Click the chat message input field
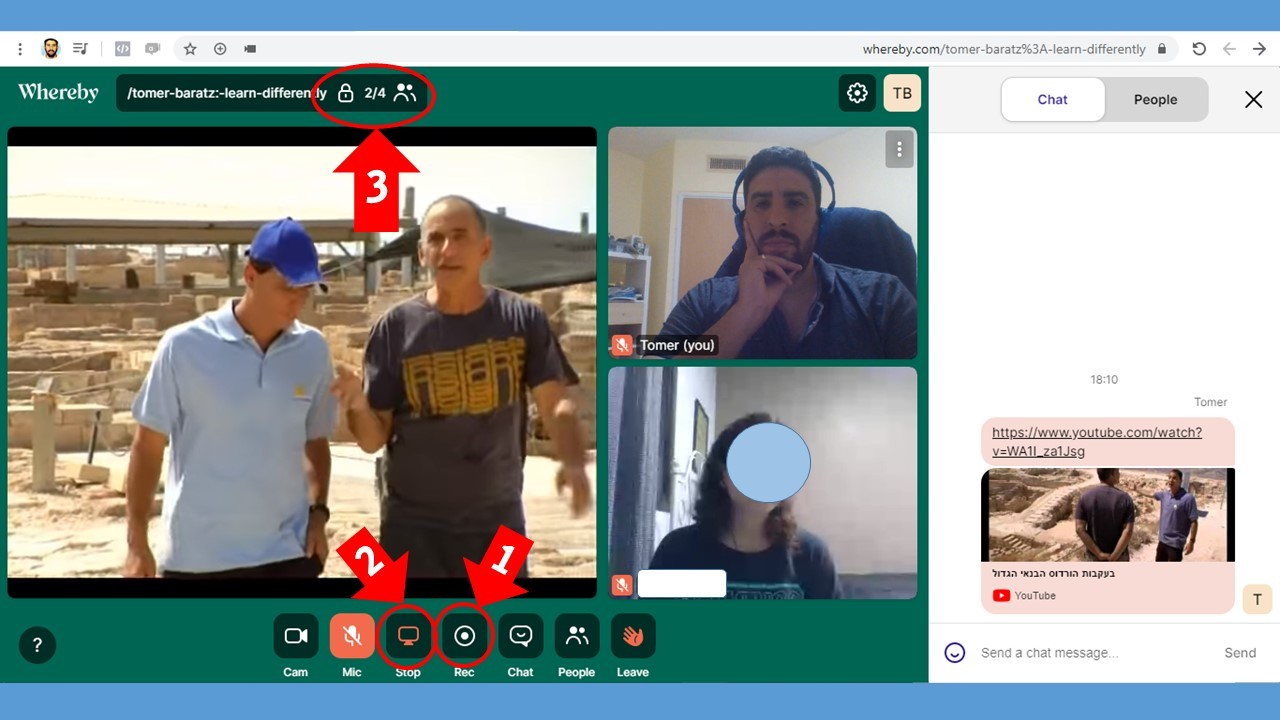Image resolution: width=1280 pixels, height=720 pixels. coord(1090,653)
